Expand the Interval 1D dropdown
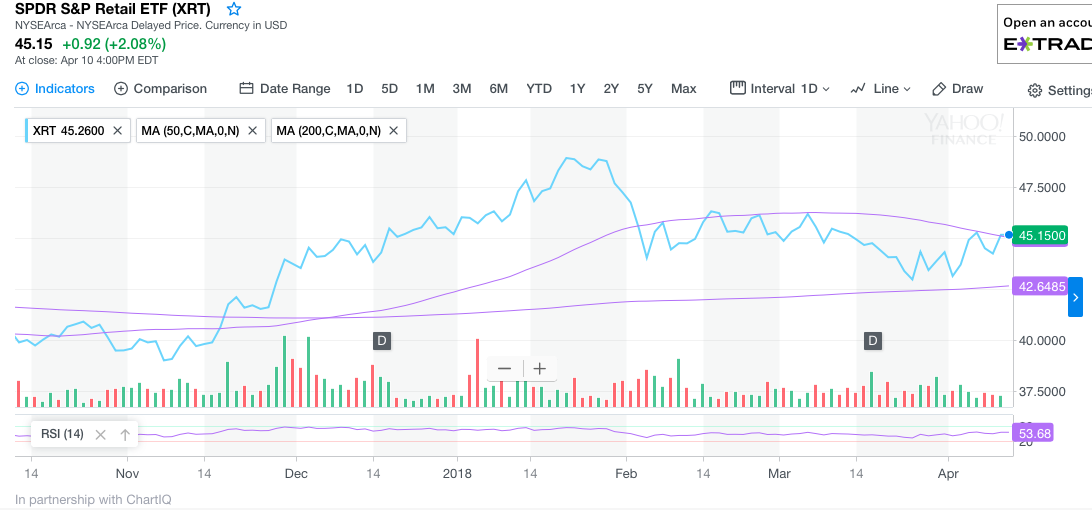The image size is (1092, 510). [780, 89]
